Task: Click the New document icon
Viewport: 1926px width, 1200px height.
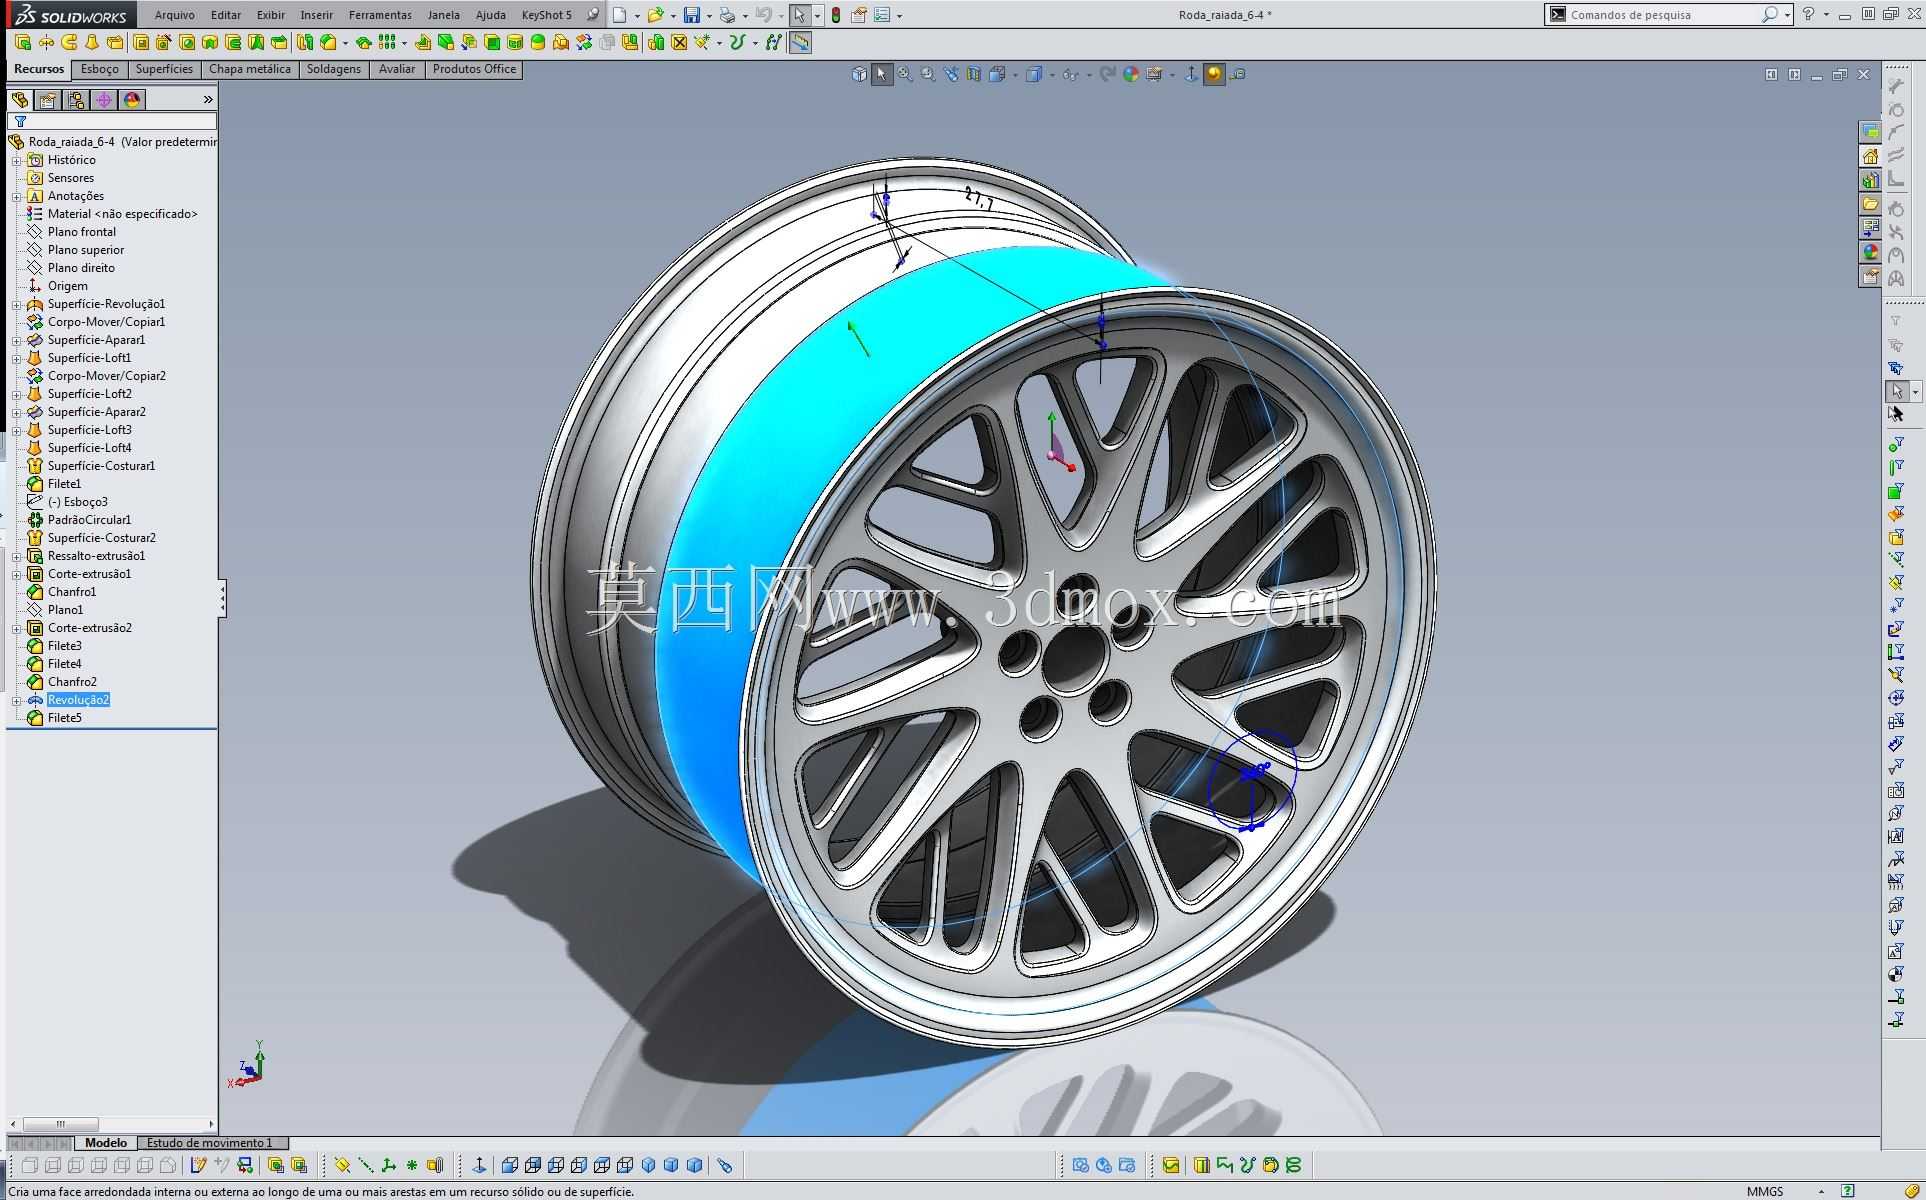Action: [x=620, y=15]
